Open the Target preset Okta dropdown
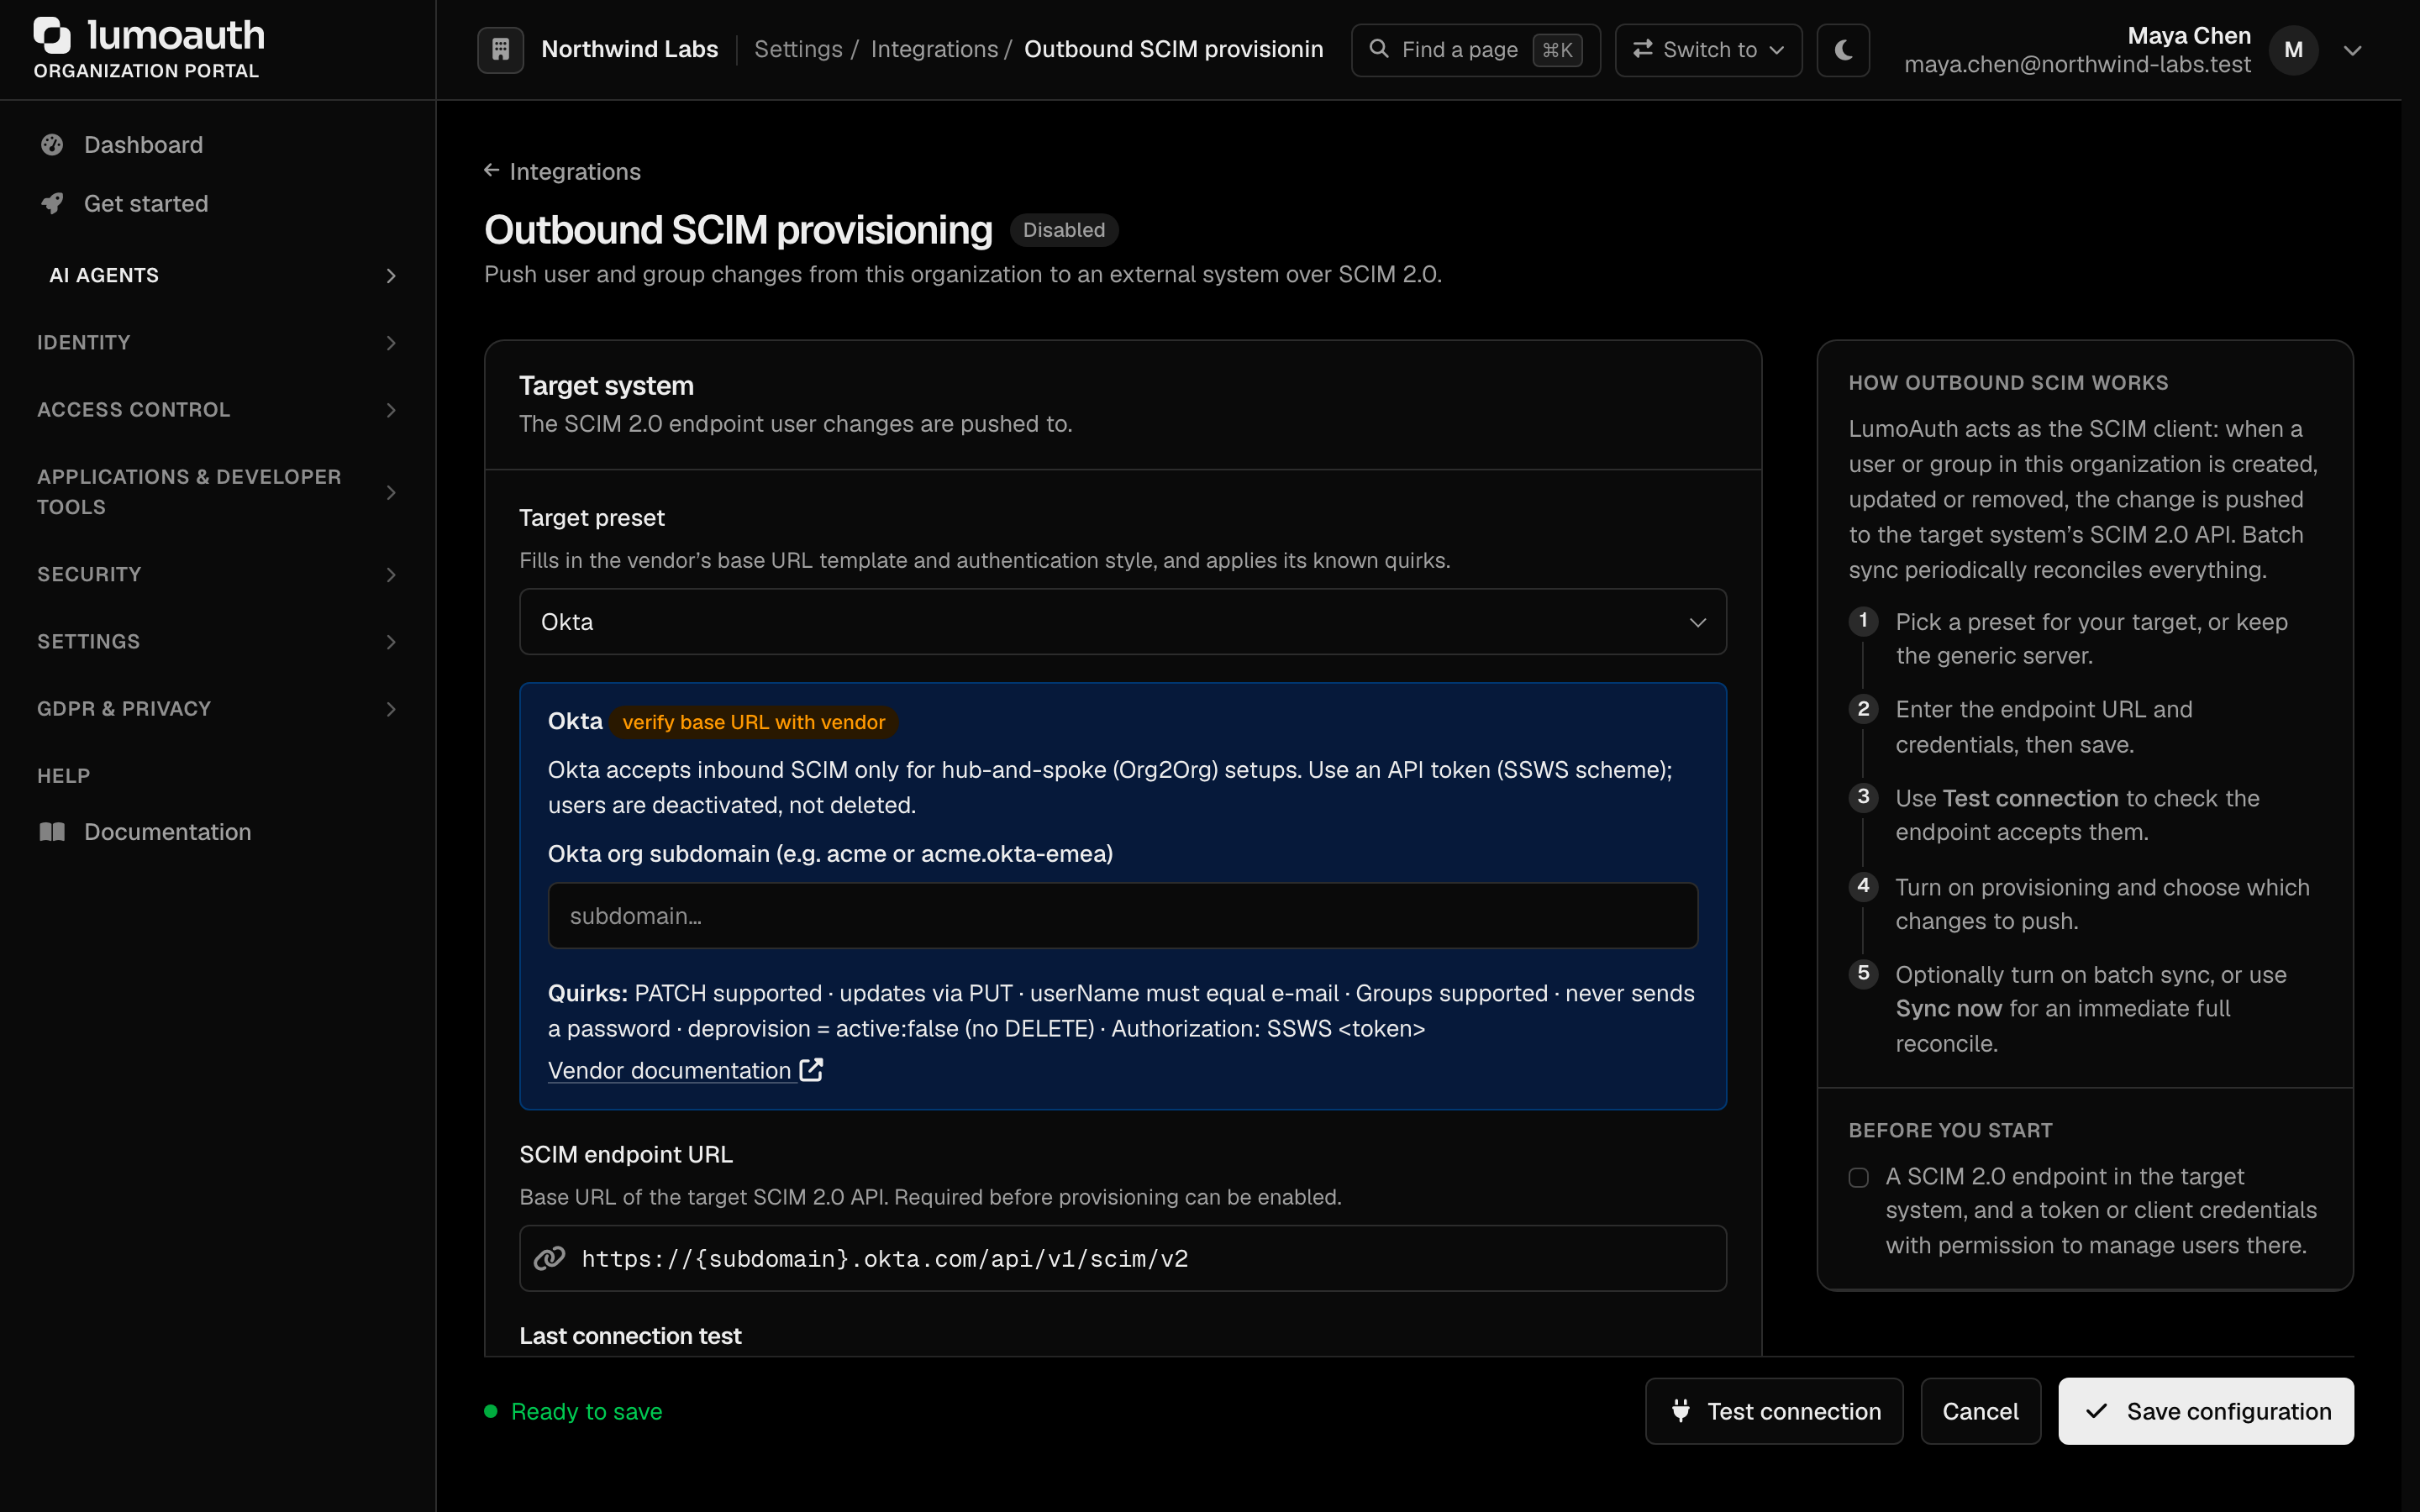Screen dimensions: 2420x1512 coord(1122,622)
